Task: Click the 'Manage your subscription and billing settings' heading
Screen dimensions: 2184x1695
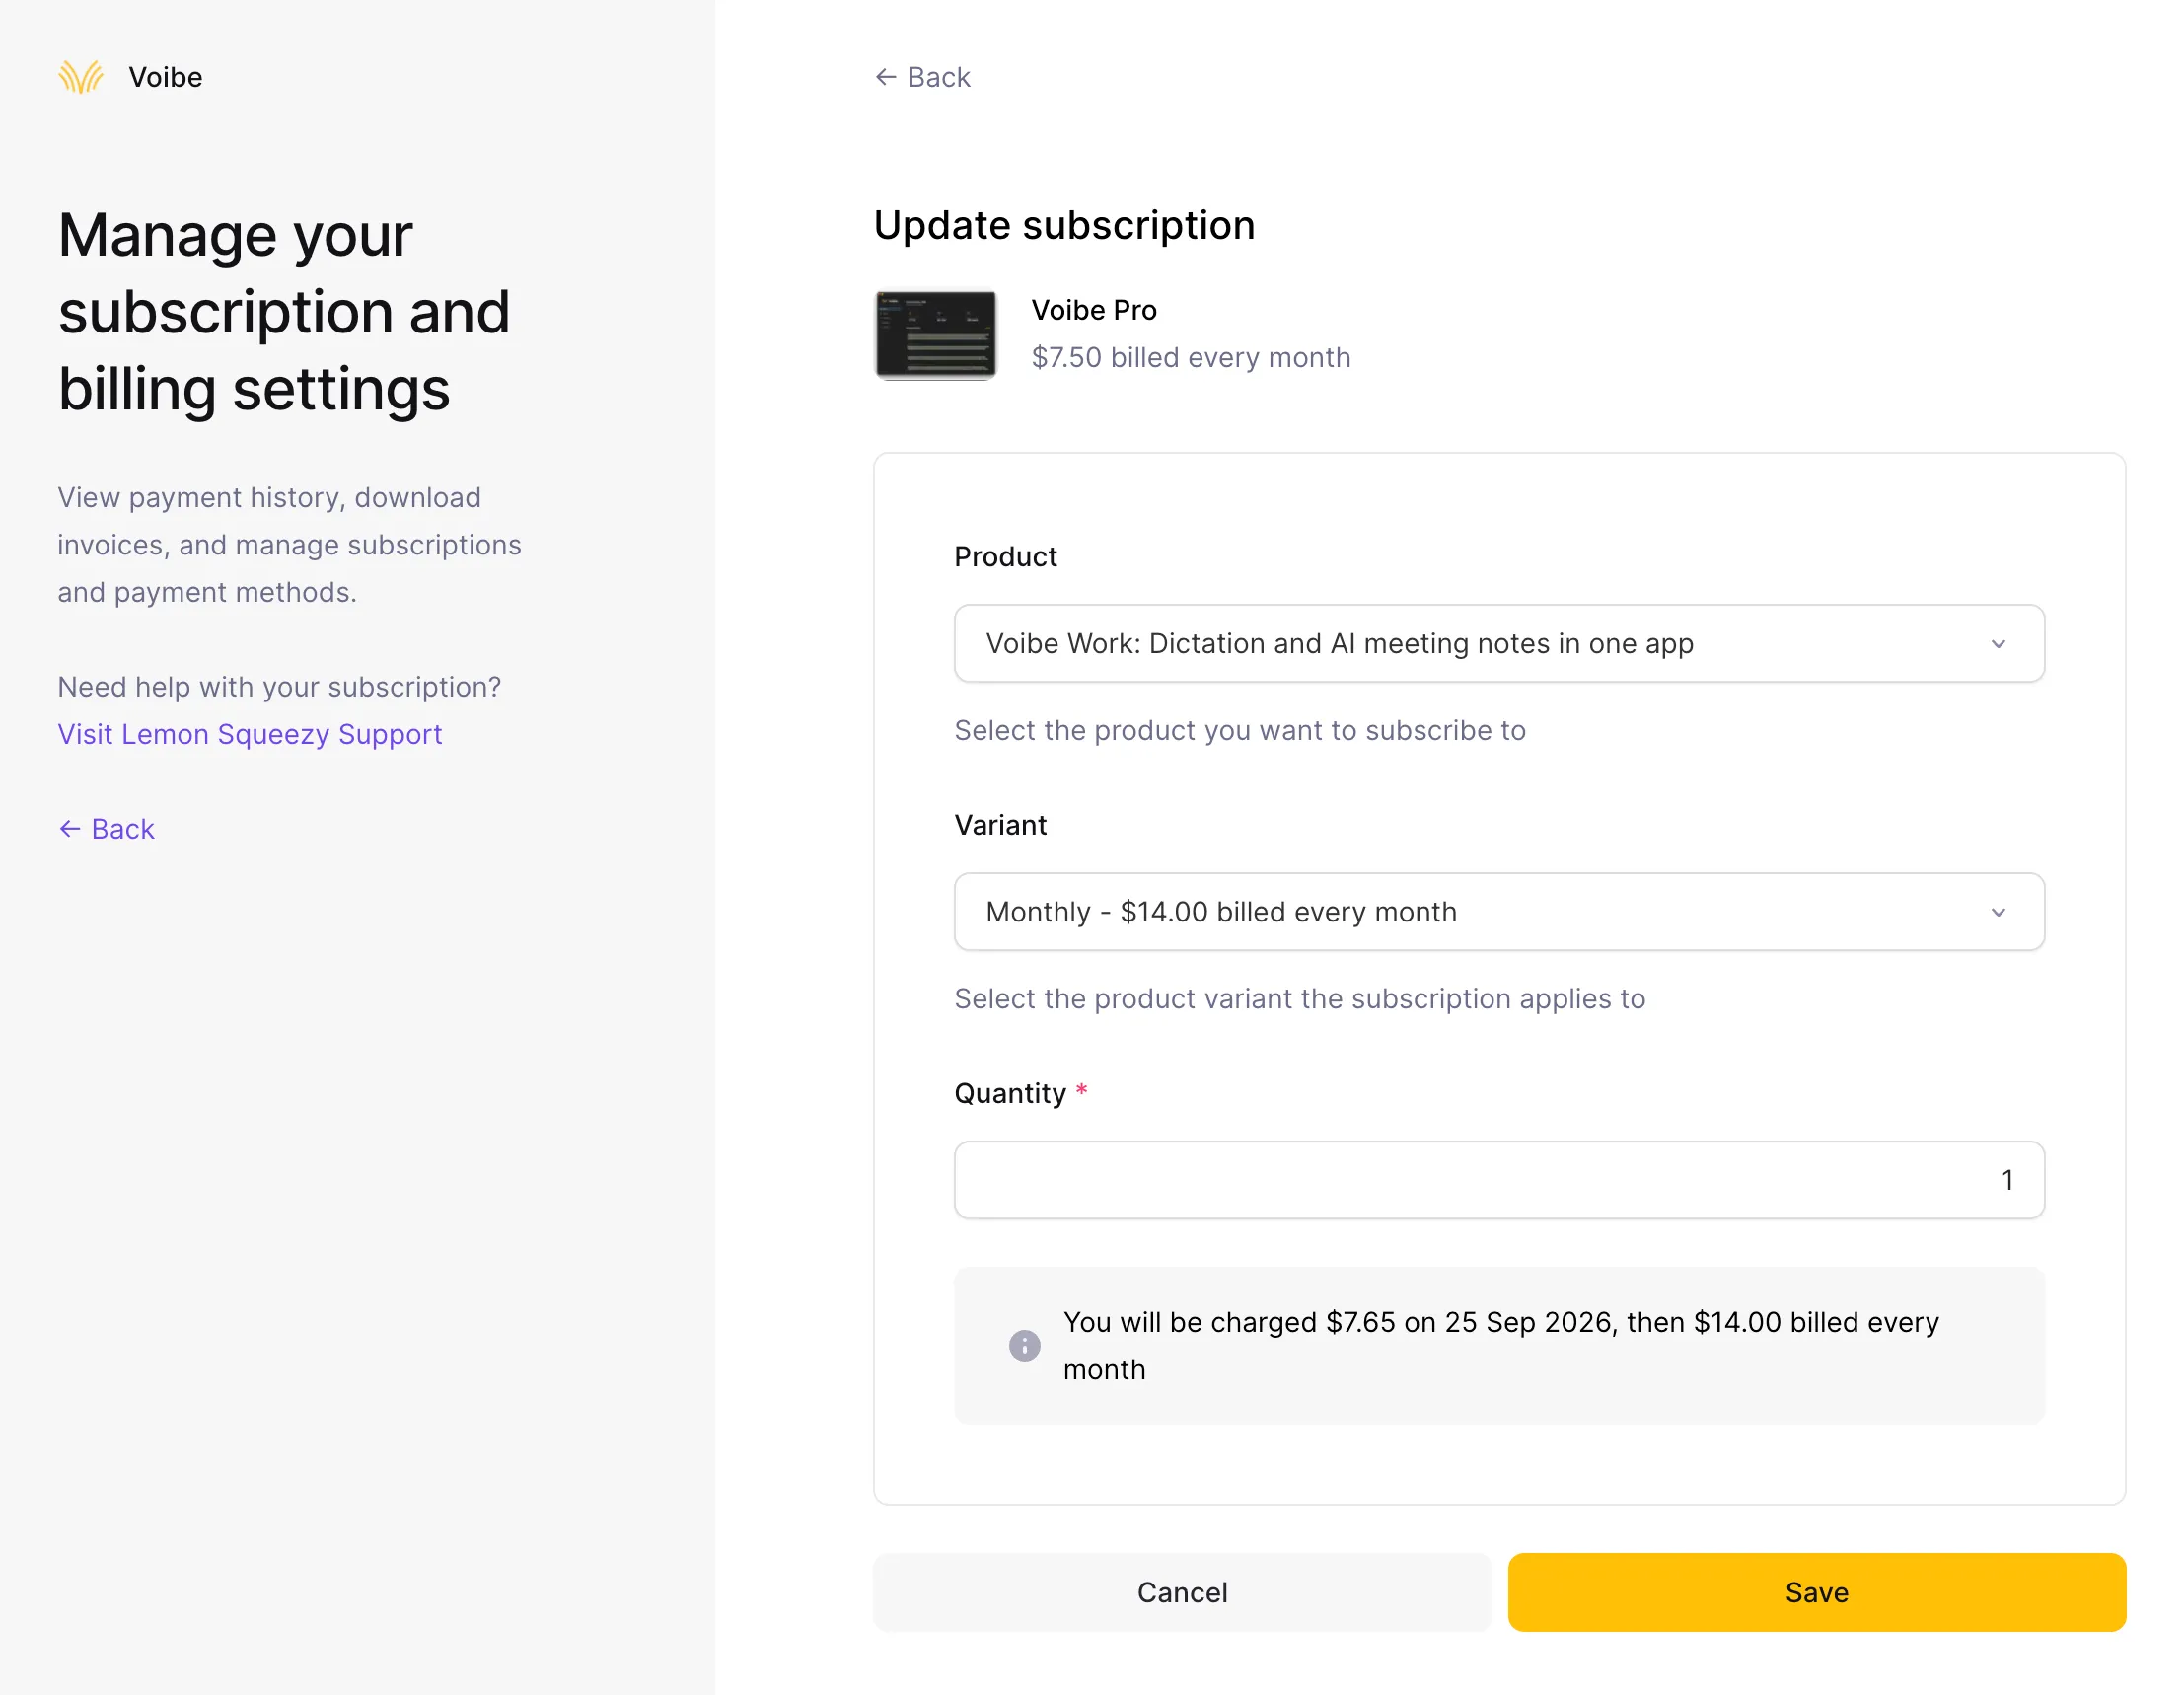Action: pyautogui.click(x=284, y=312)
